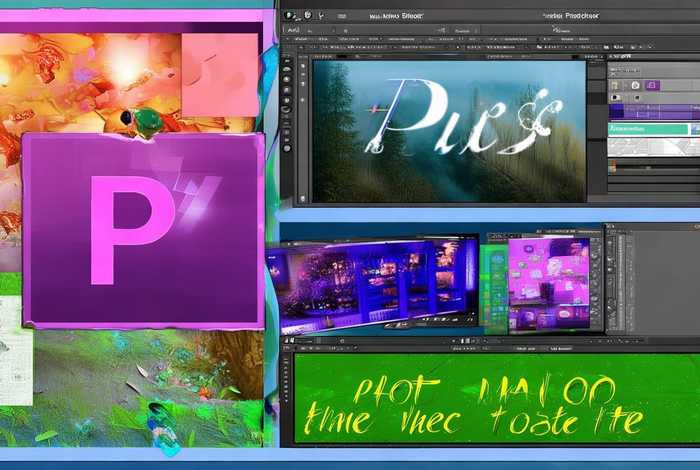Click the small grey rectangle icon in the top bar
The width and height of the screenshot is (700, 470).
pyautogui.click(x=342, y=16)
